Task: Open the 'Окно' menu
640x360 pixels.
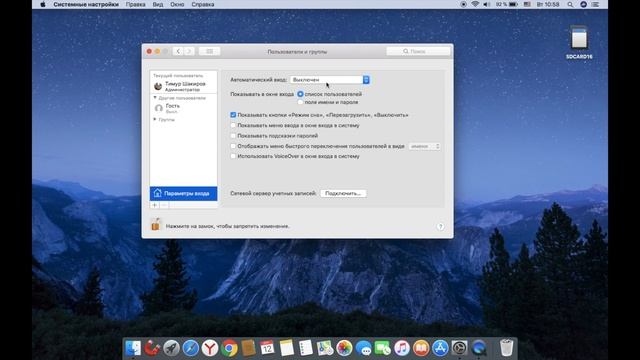Action: (x=177, y=4)
